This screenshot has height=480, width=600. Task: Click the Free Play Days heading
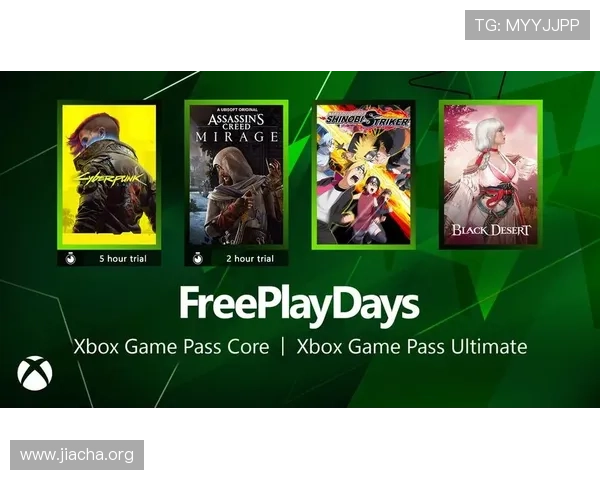pos(299,305)
